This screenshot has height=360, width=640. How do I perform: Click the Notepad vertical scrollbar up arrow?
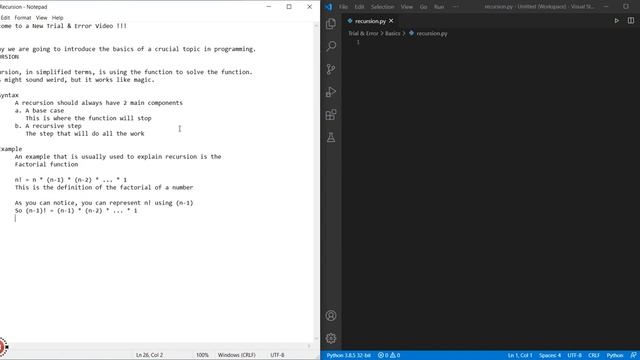click(316, 26)
